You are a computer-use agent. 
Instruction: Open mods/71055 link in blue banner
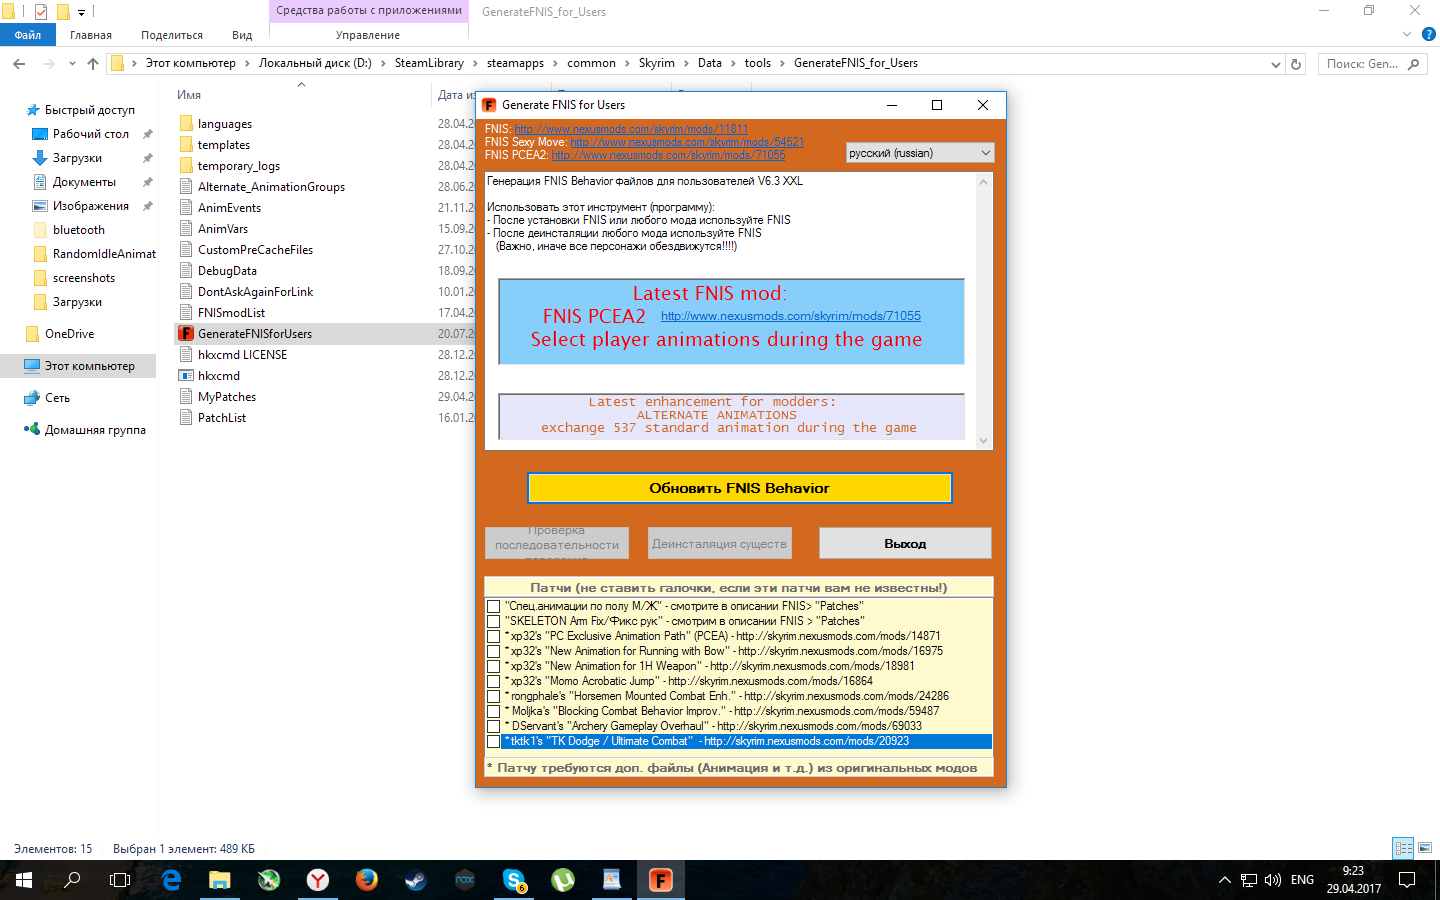(x=791, y=316)
